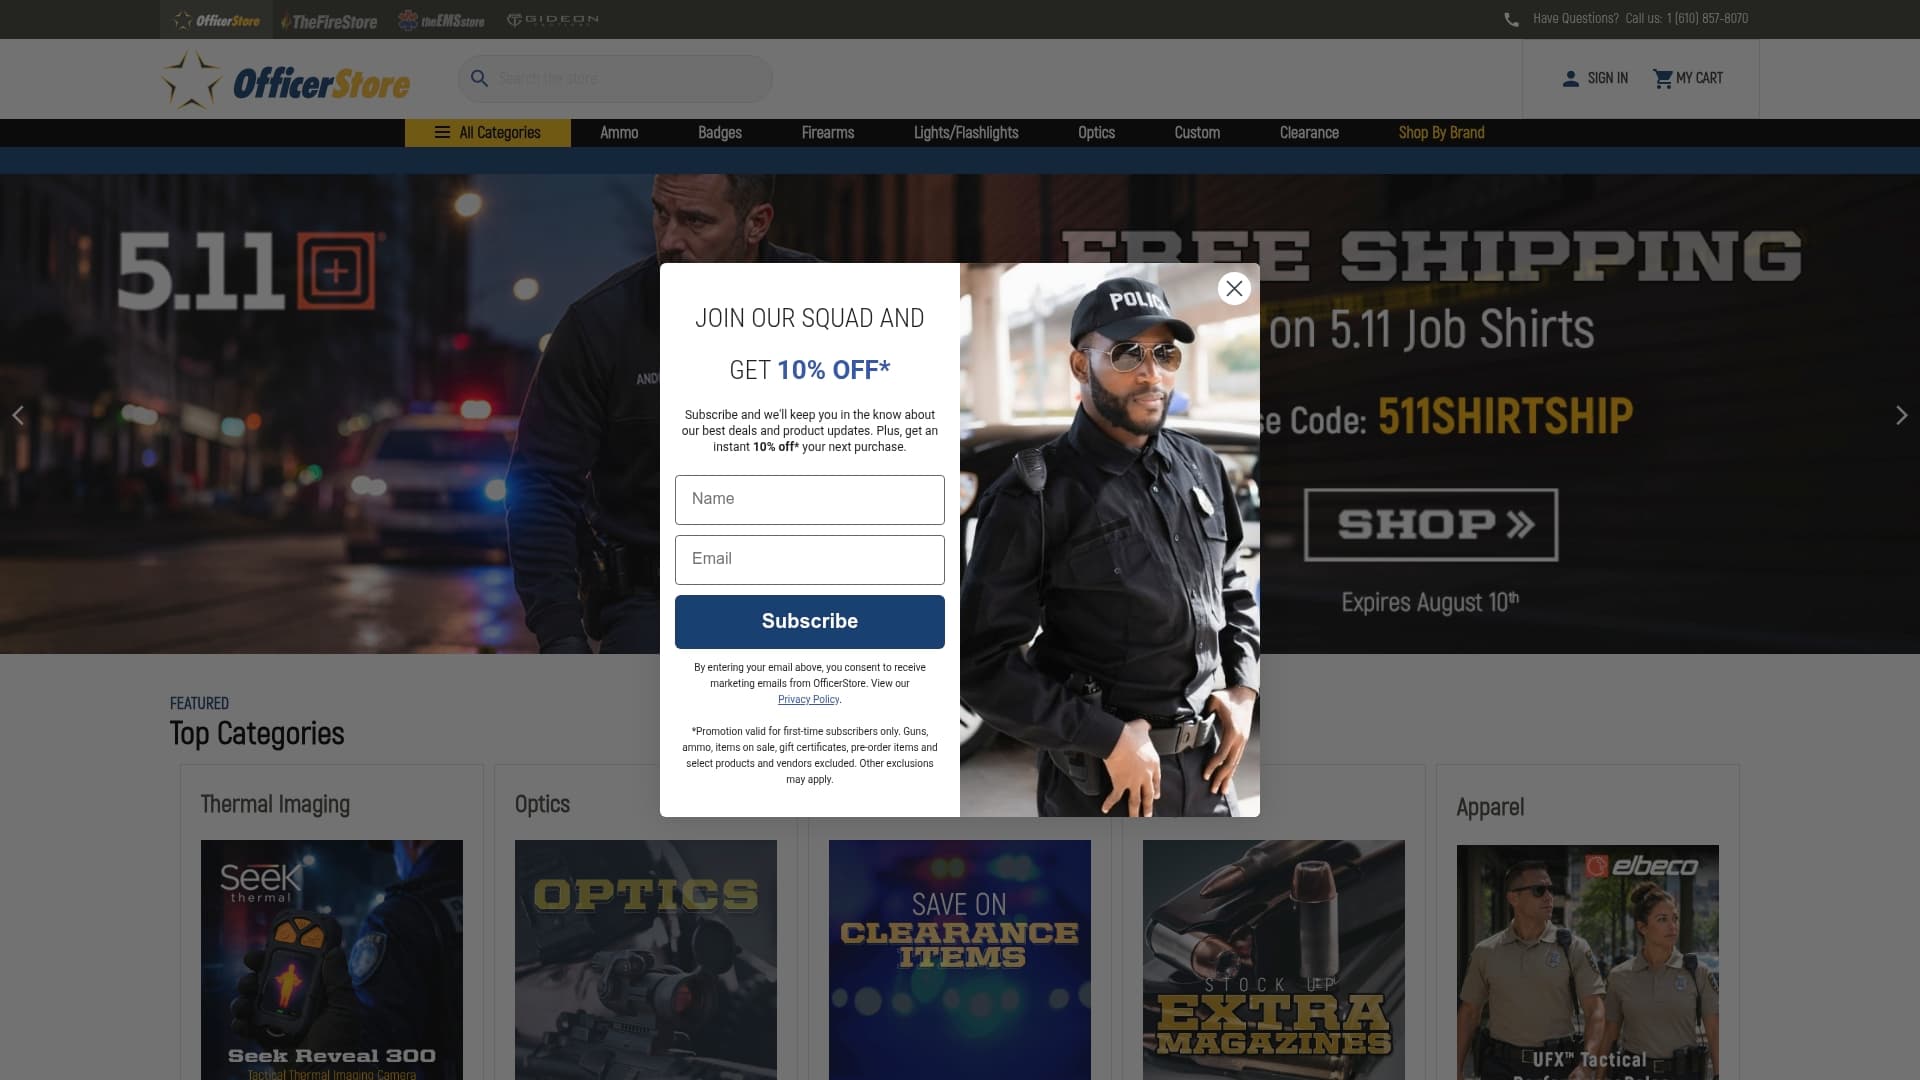Click police officer popup image
1920x1080 pixels.
(x=1110, y=540)
